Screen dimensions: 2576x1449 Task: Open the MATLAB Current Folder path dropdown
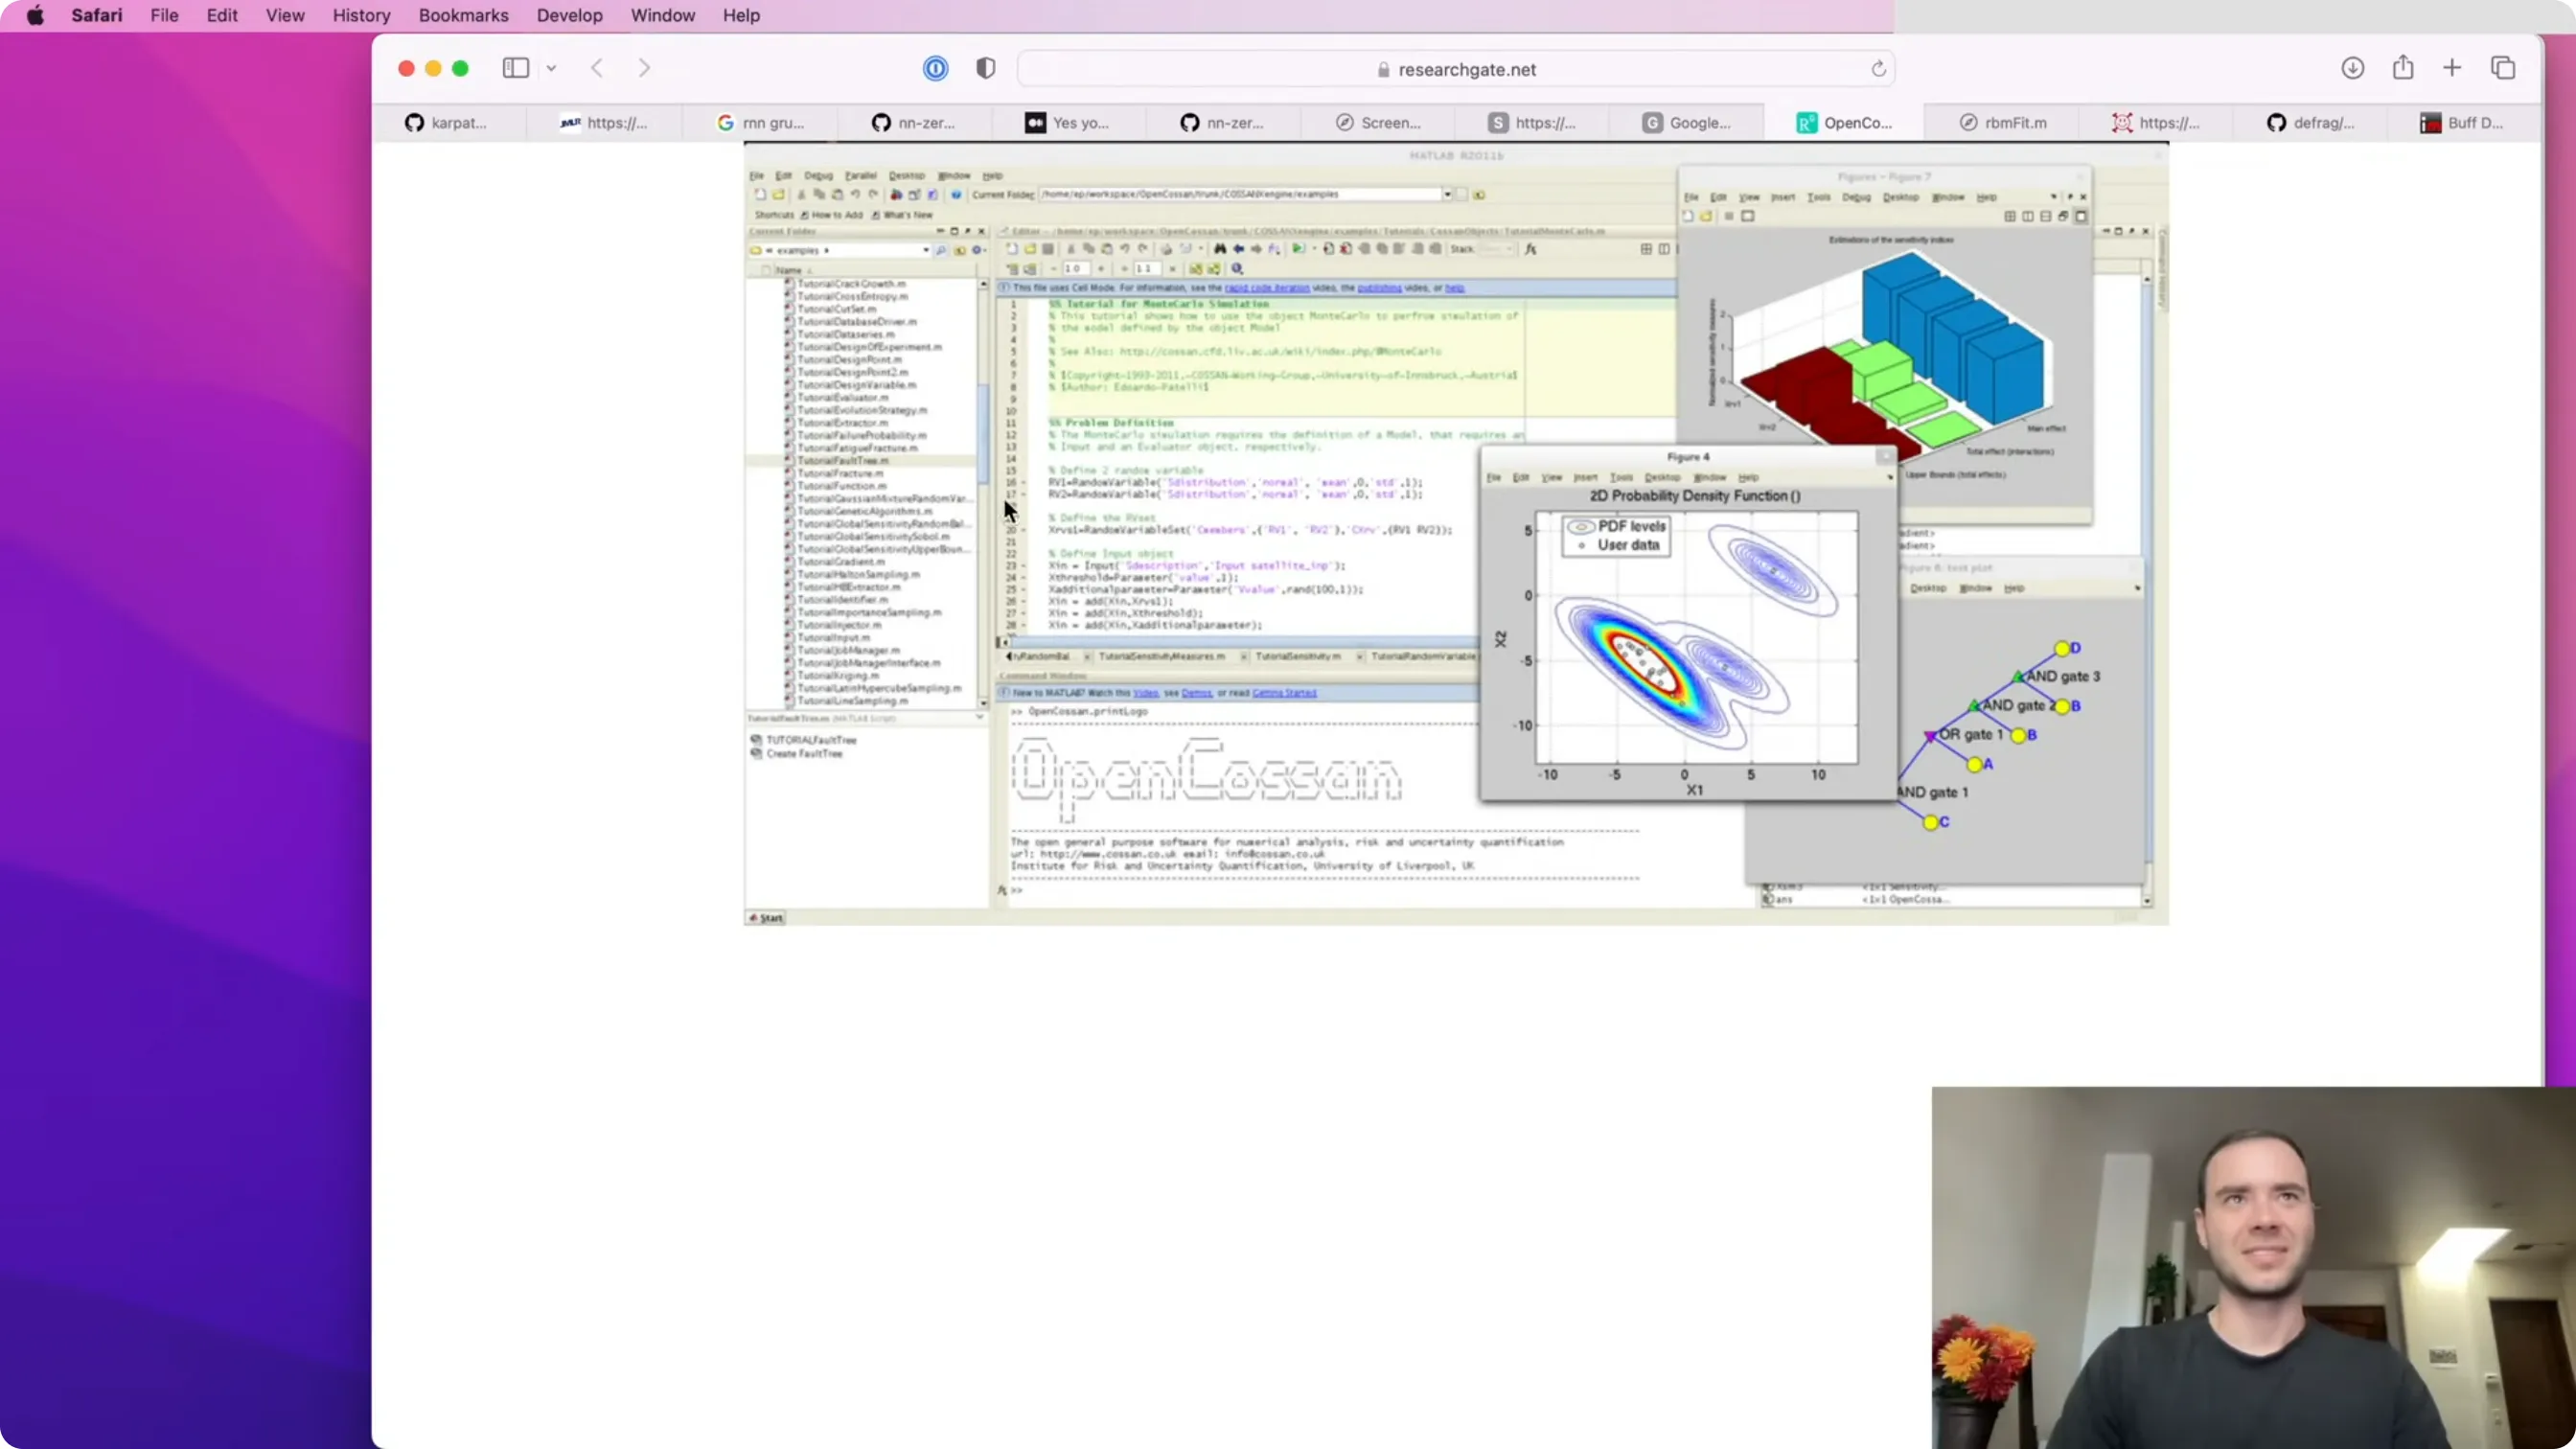(1447, 195)
